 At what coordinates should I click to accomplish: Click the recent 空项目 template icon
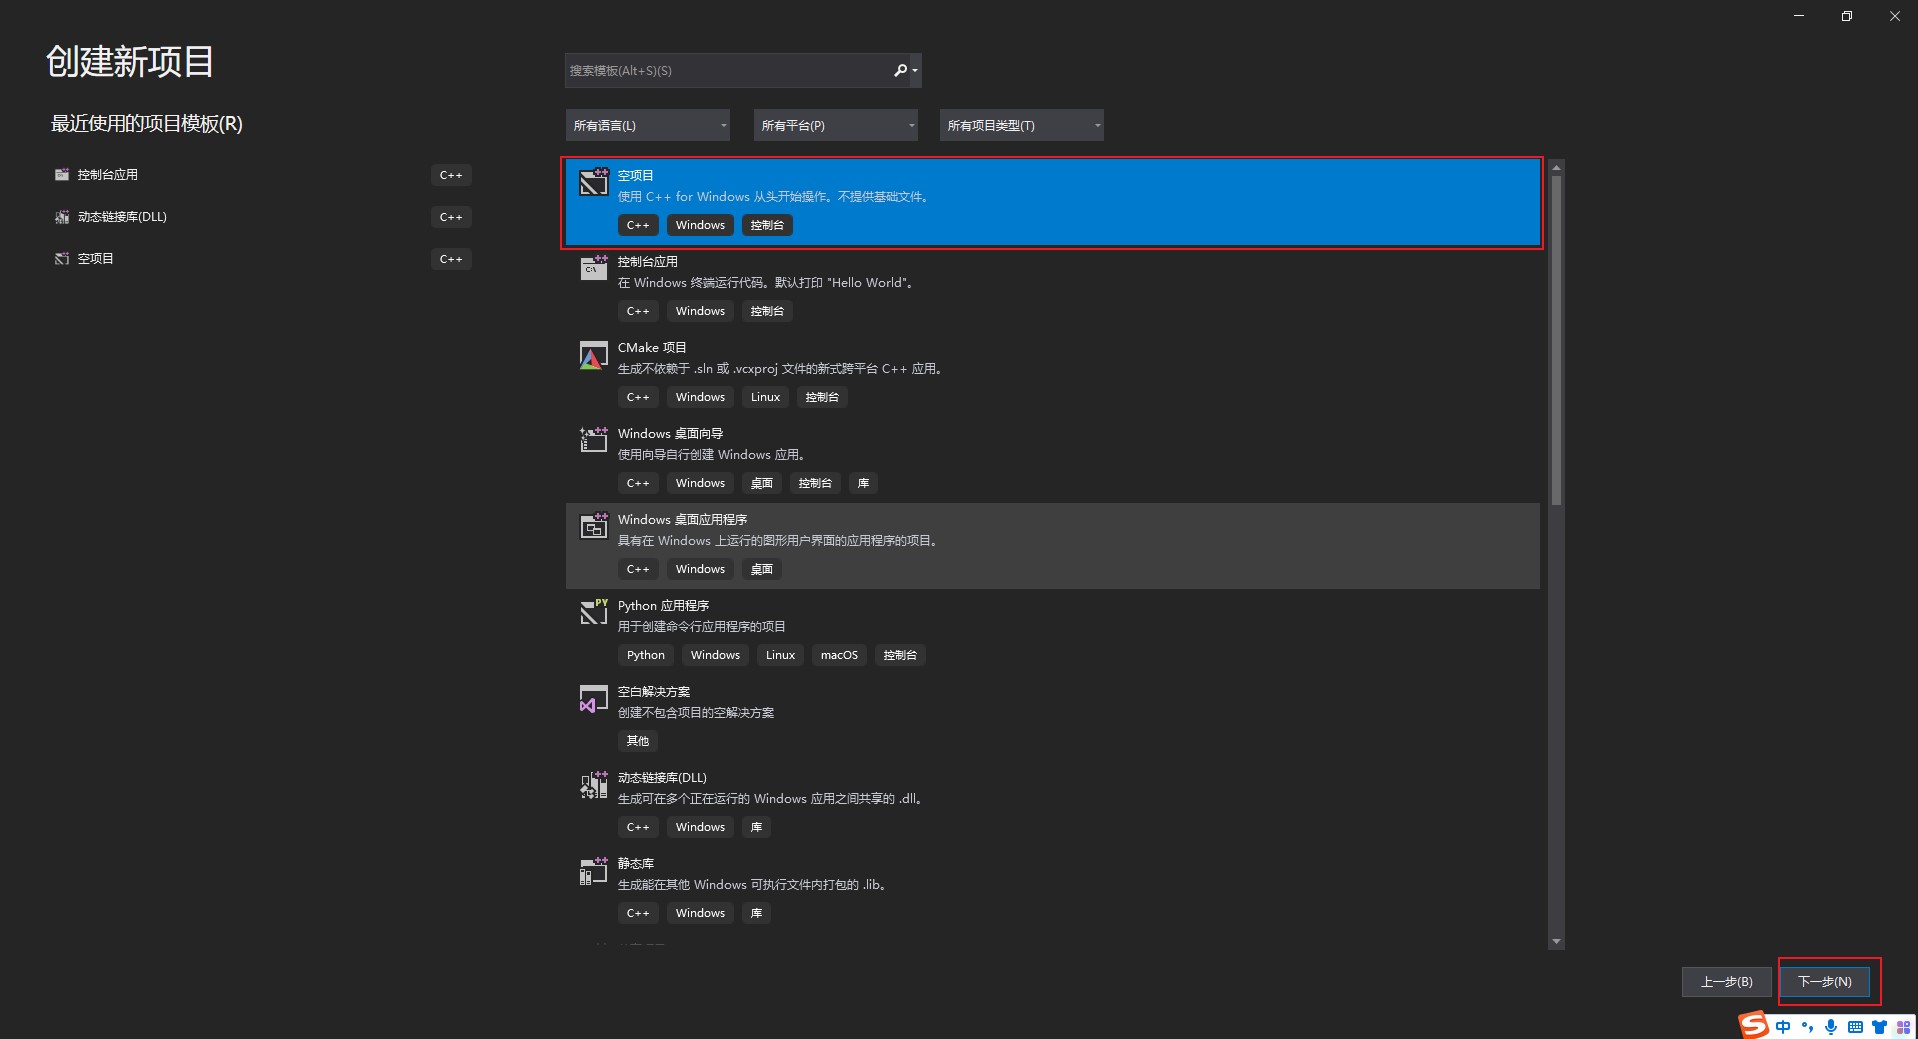62,259
